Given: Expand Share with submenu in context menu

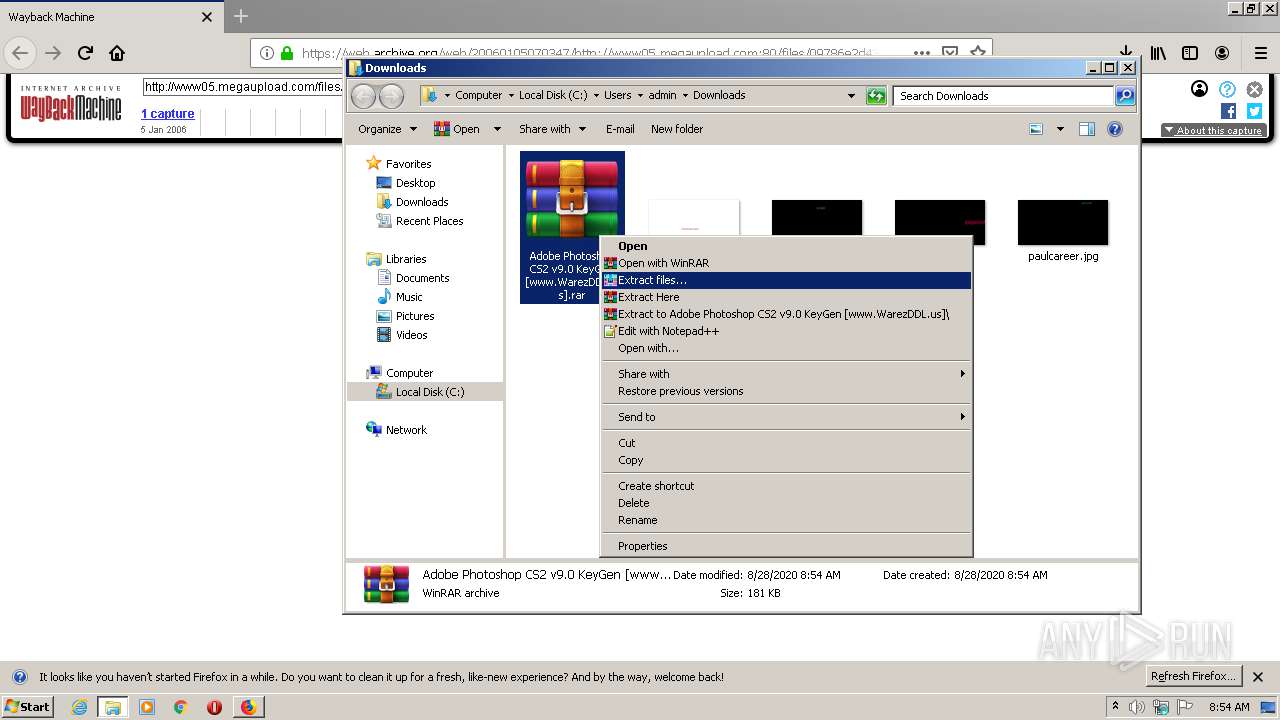Looking at the screenshot, I should point(786,374).
